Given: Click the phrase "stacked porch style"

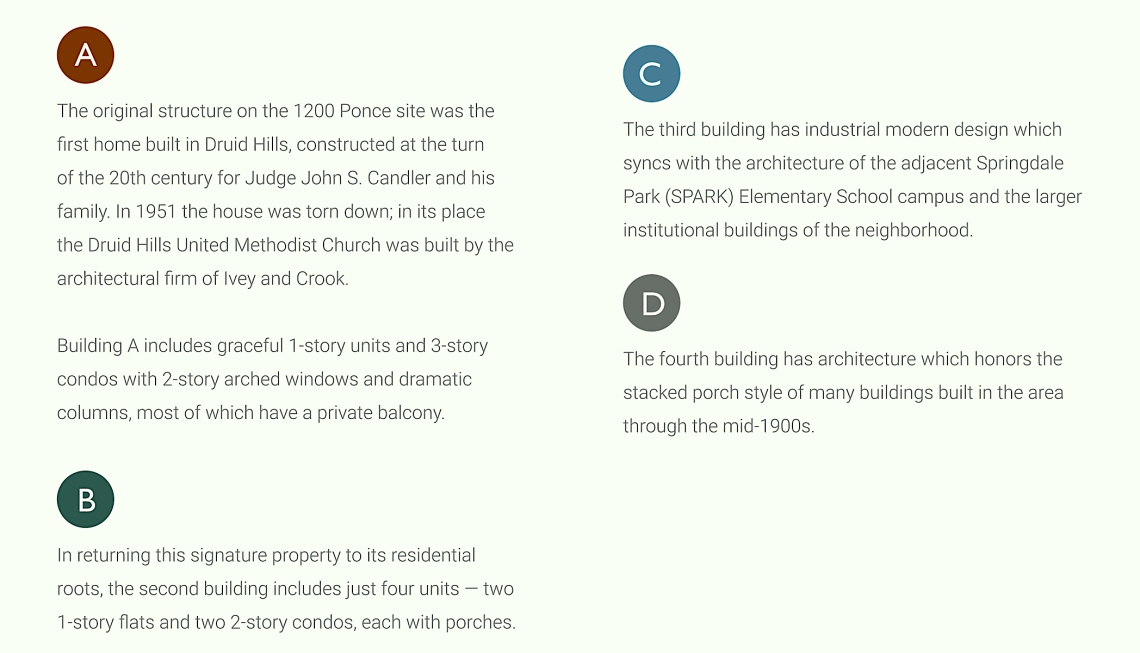Looking at the screenshot, I should (702, 393).
